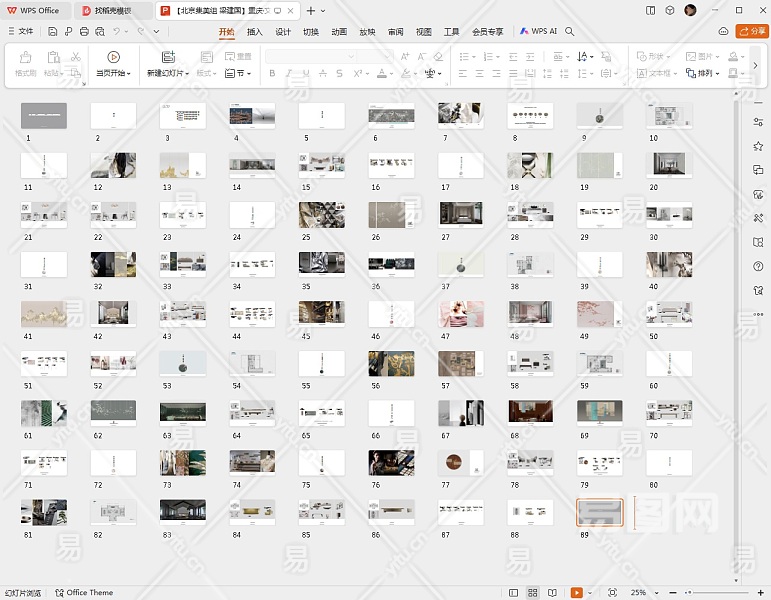Click the print icon in the quick access toolbar

84,31
